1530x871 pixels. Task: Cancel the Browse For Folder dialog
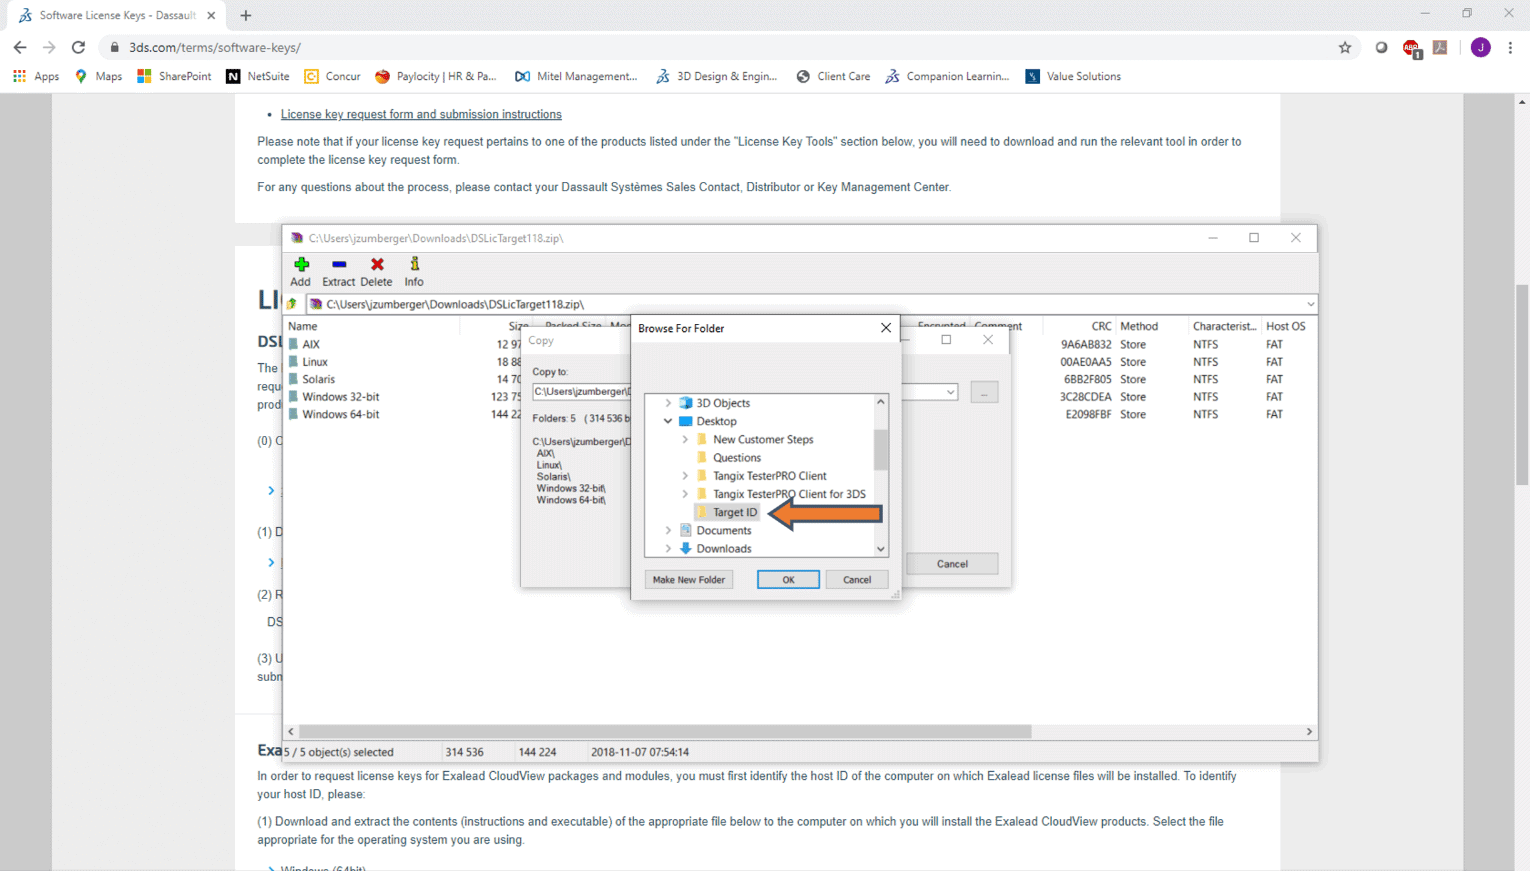point(857,580)
